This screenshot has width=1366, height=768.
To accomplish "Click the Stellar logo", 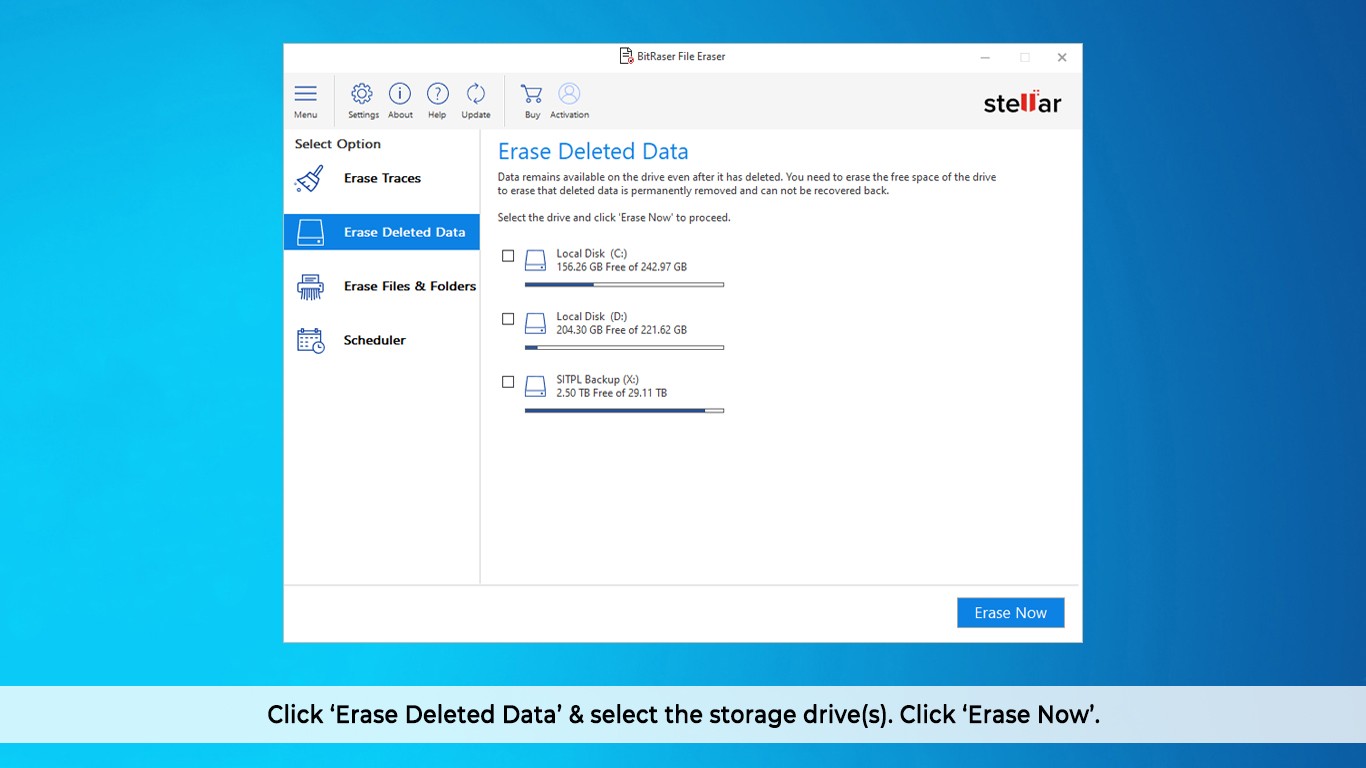I will pos(1022,102).
